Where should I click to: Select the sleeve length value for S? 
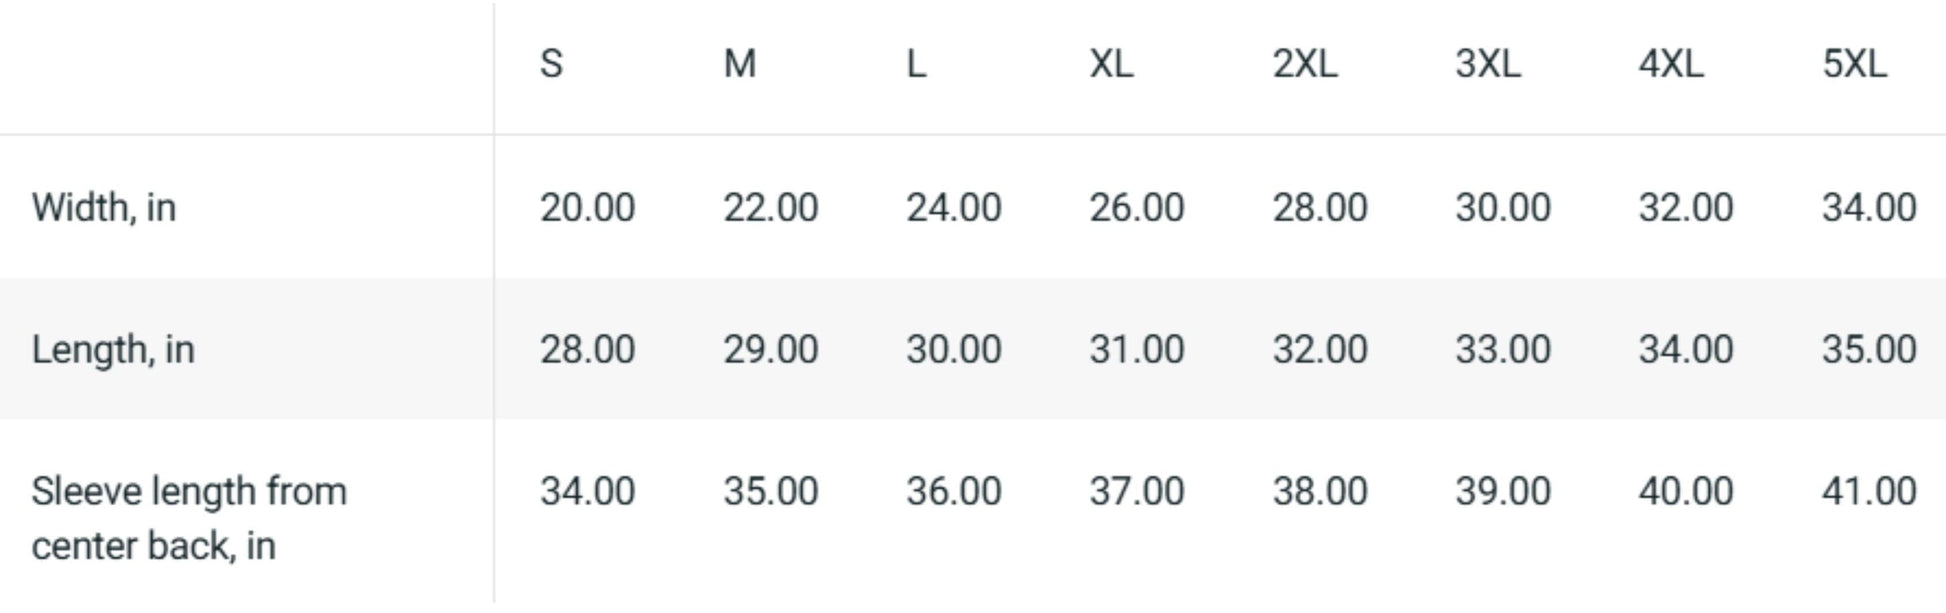click(x=588, y=492)
